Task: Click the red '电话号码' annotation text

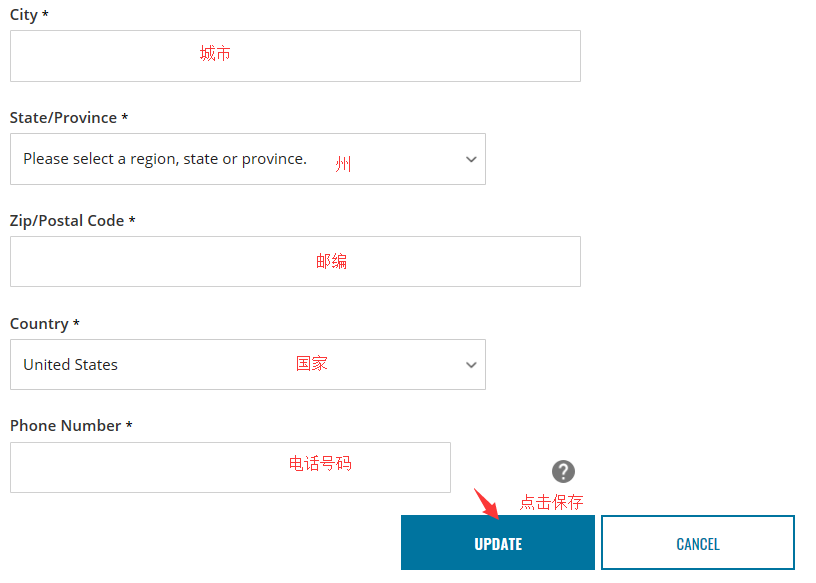Action: coord(320,464)
